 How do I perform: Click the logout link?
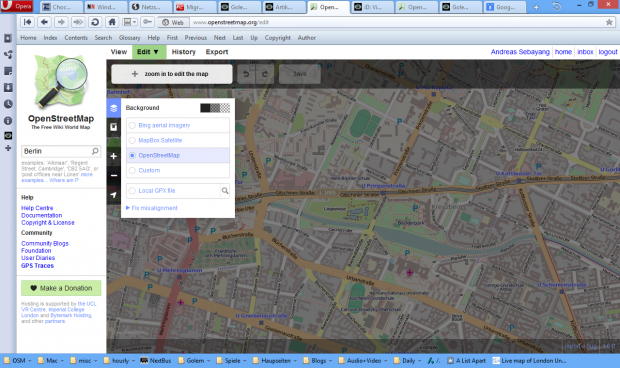607,52
